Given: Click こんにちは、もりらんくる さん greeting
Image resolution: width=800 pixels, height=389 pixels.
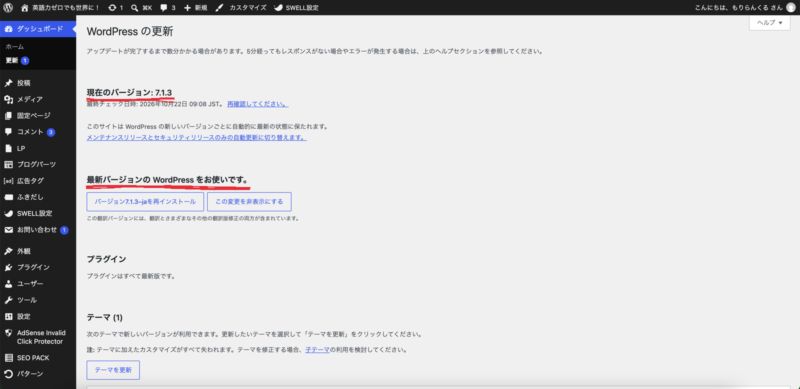Looking at the screenshot, I should tap(739, 8).
